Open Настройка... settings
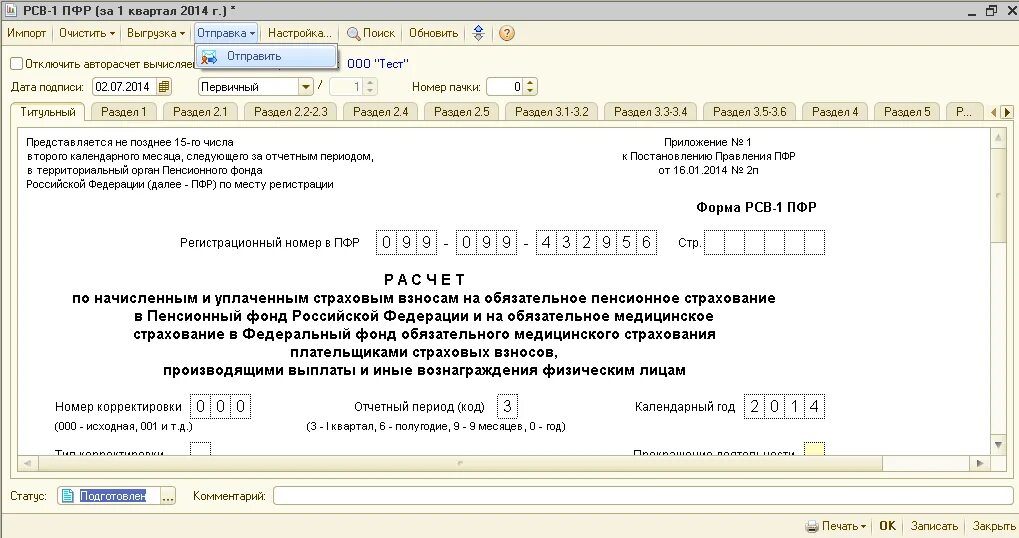The image size is (1019, 538). (300, 33)
